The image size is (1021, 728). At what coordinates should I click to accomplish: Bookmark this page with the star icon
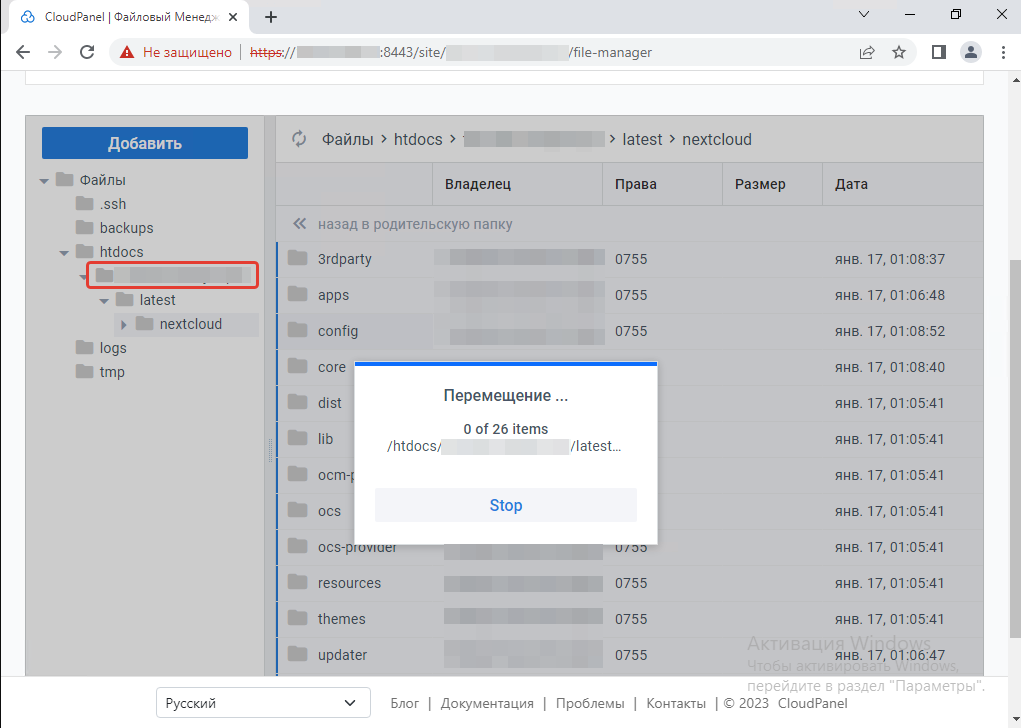[x=899, y=52]
